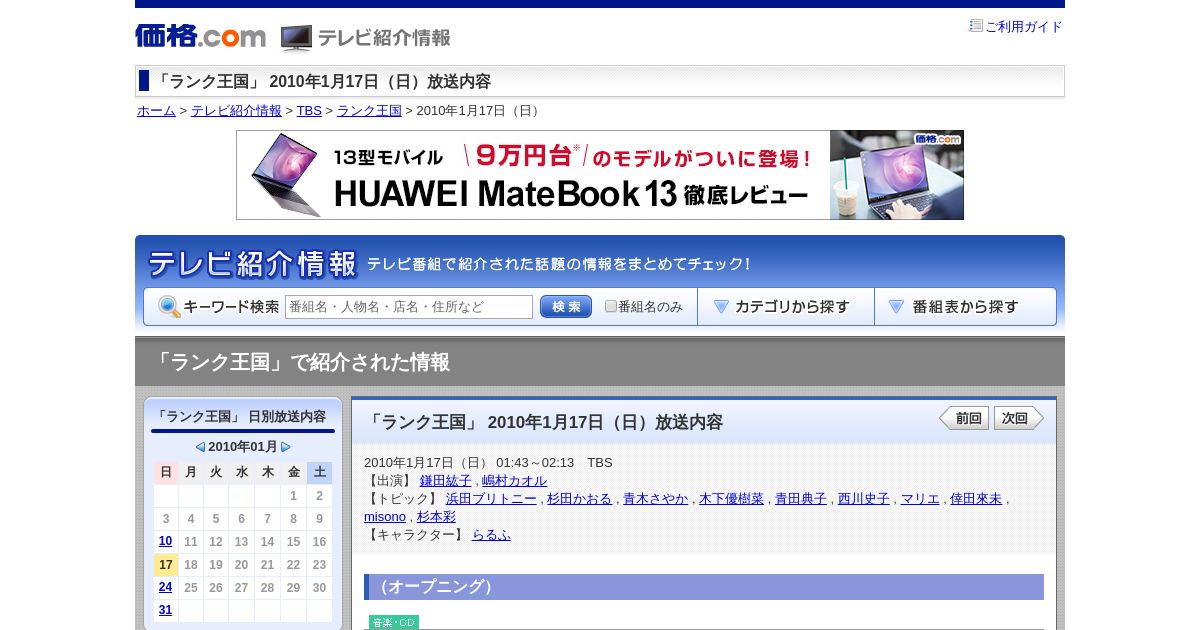Expand カテゴリから探す dropdown
1200x630 pixels.
pyautogui.click(x=786, y=307)
